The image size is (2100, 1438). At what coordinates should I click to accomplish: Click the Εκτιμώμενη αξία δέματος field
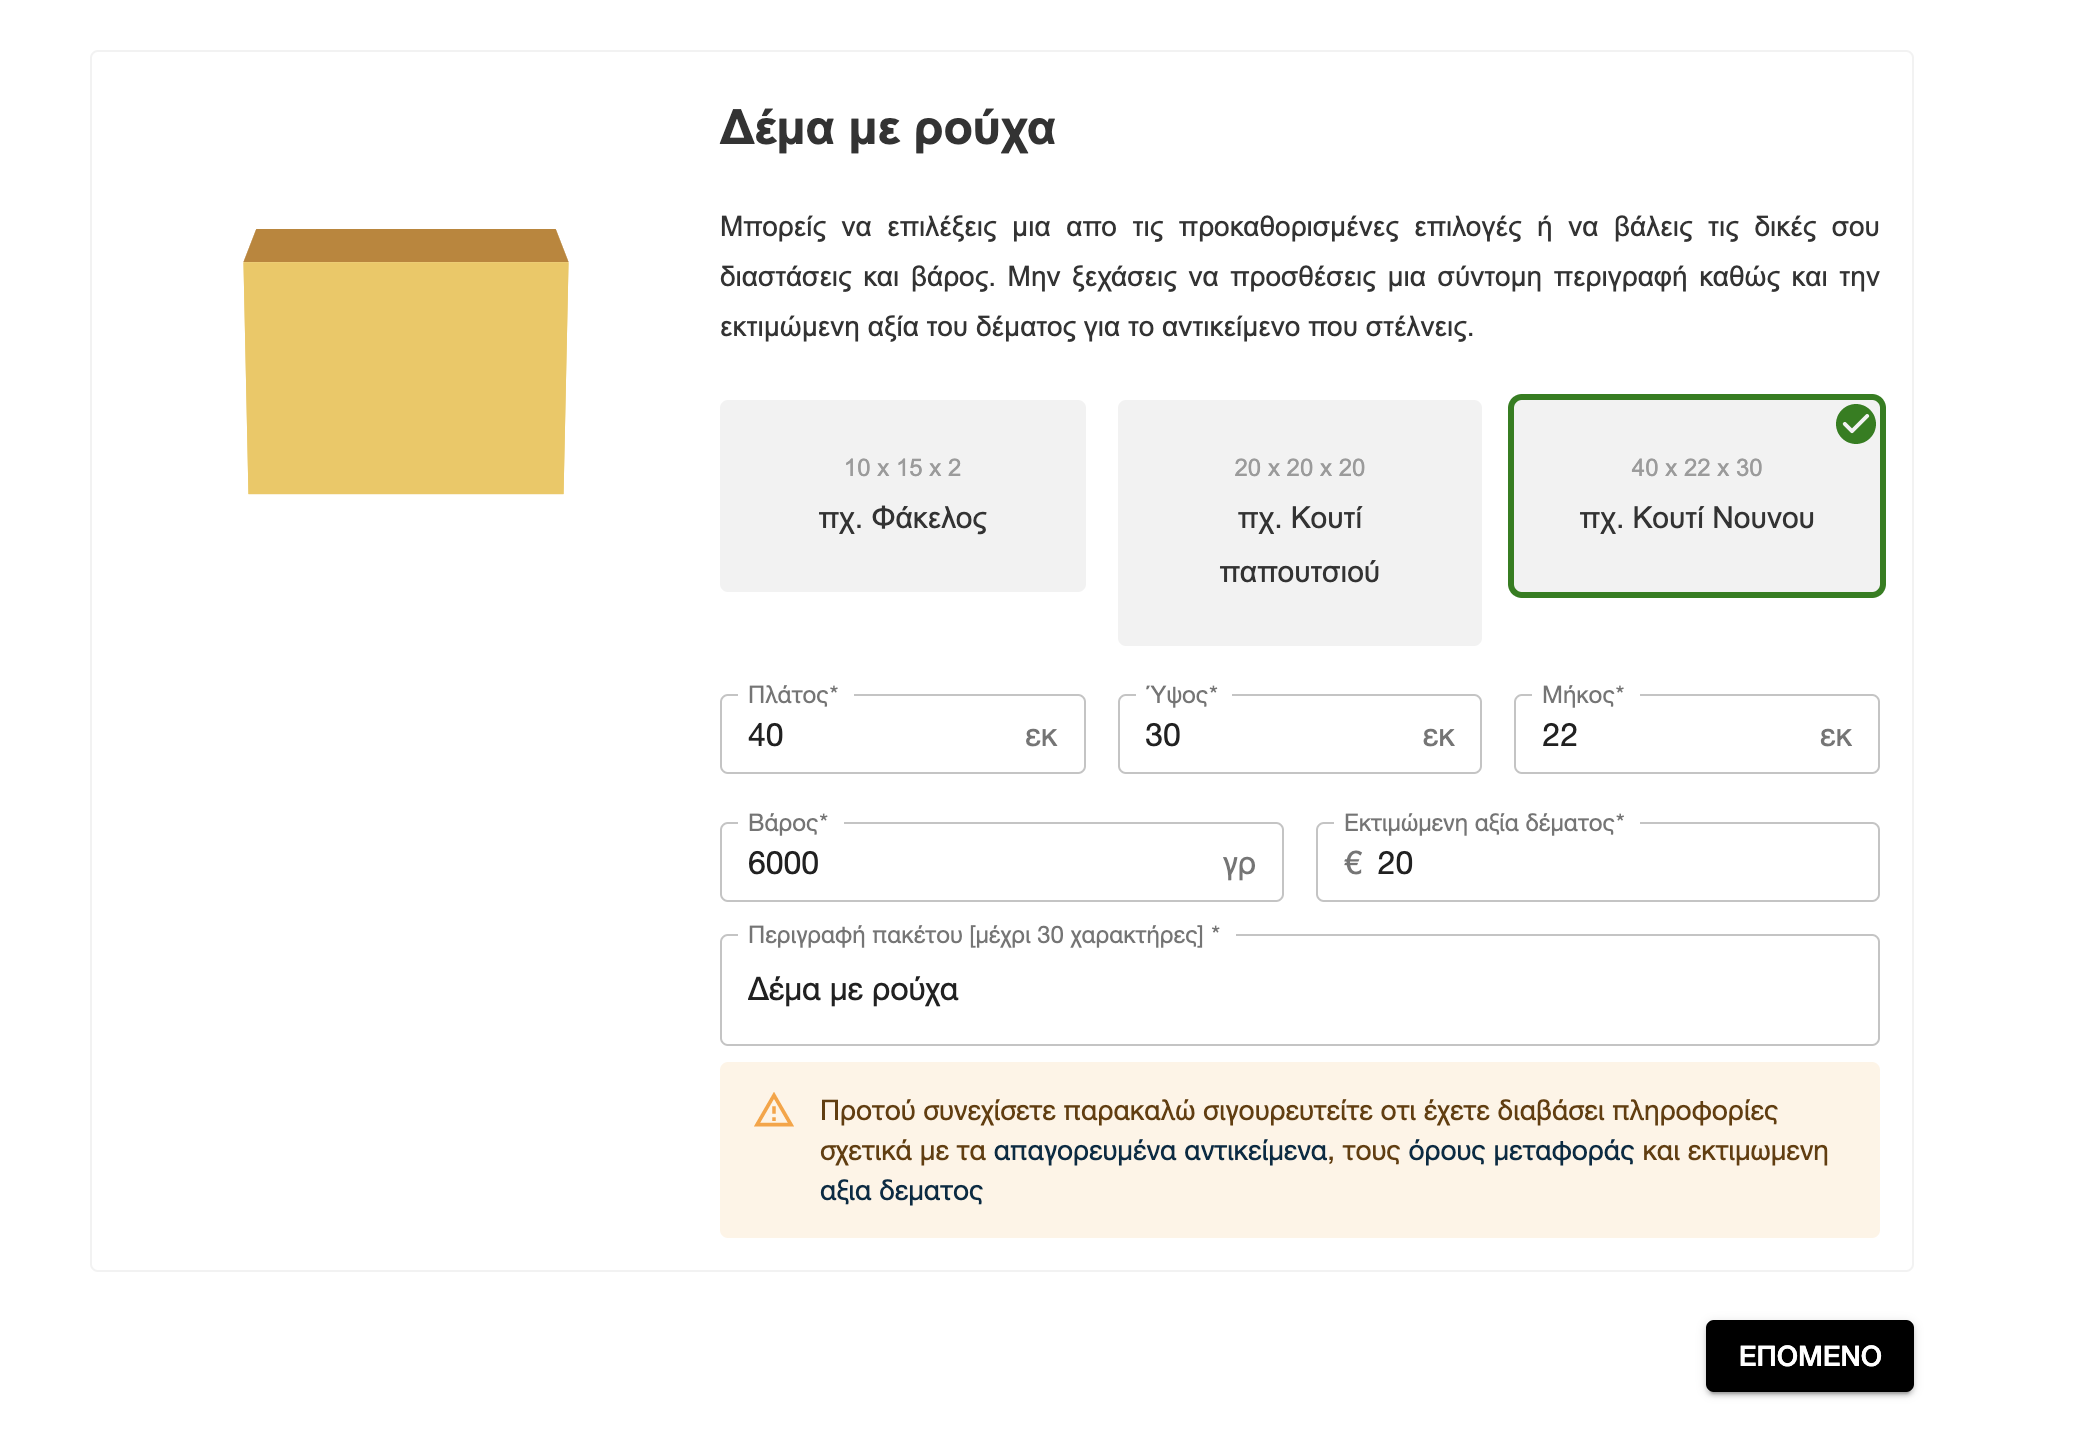coord(1620,863)
